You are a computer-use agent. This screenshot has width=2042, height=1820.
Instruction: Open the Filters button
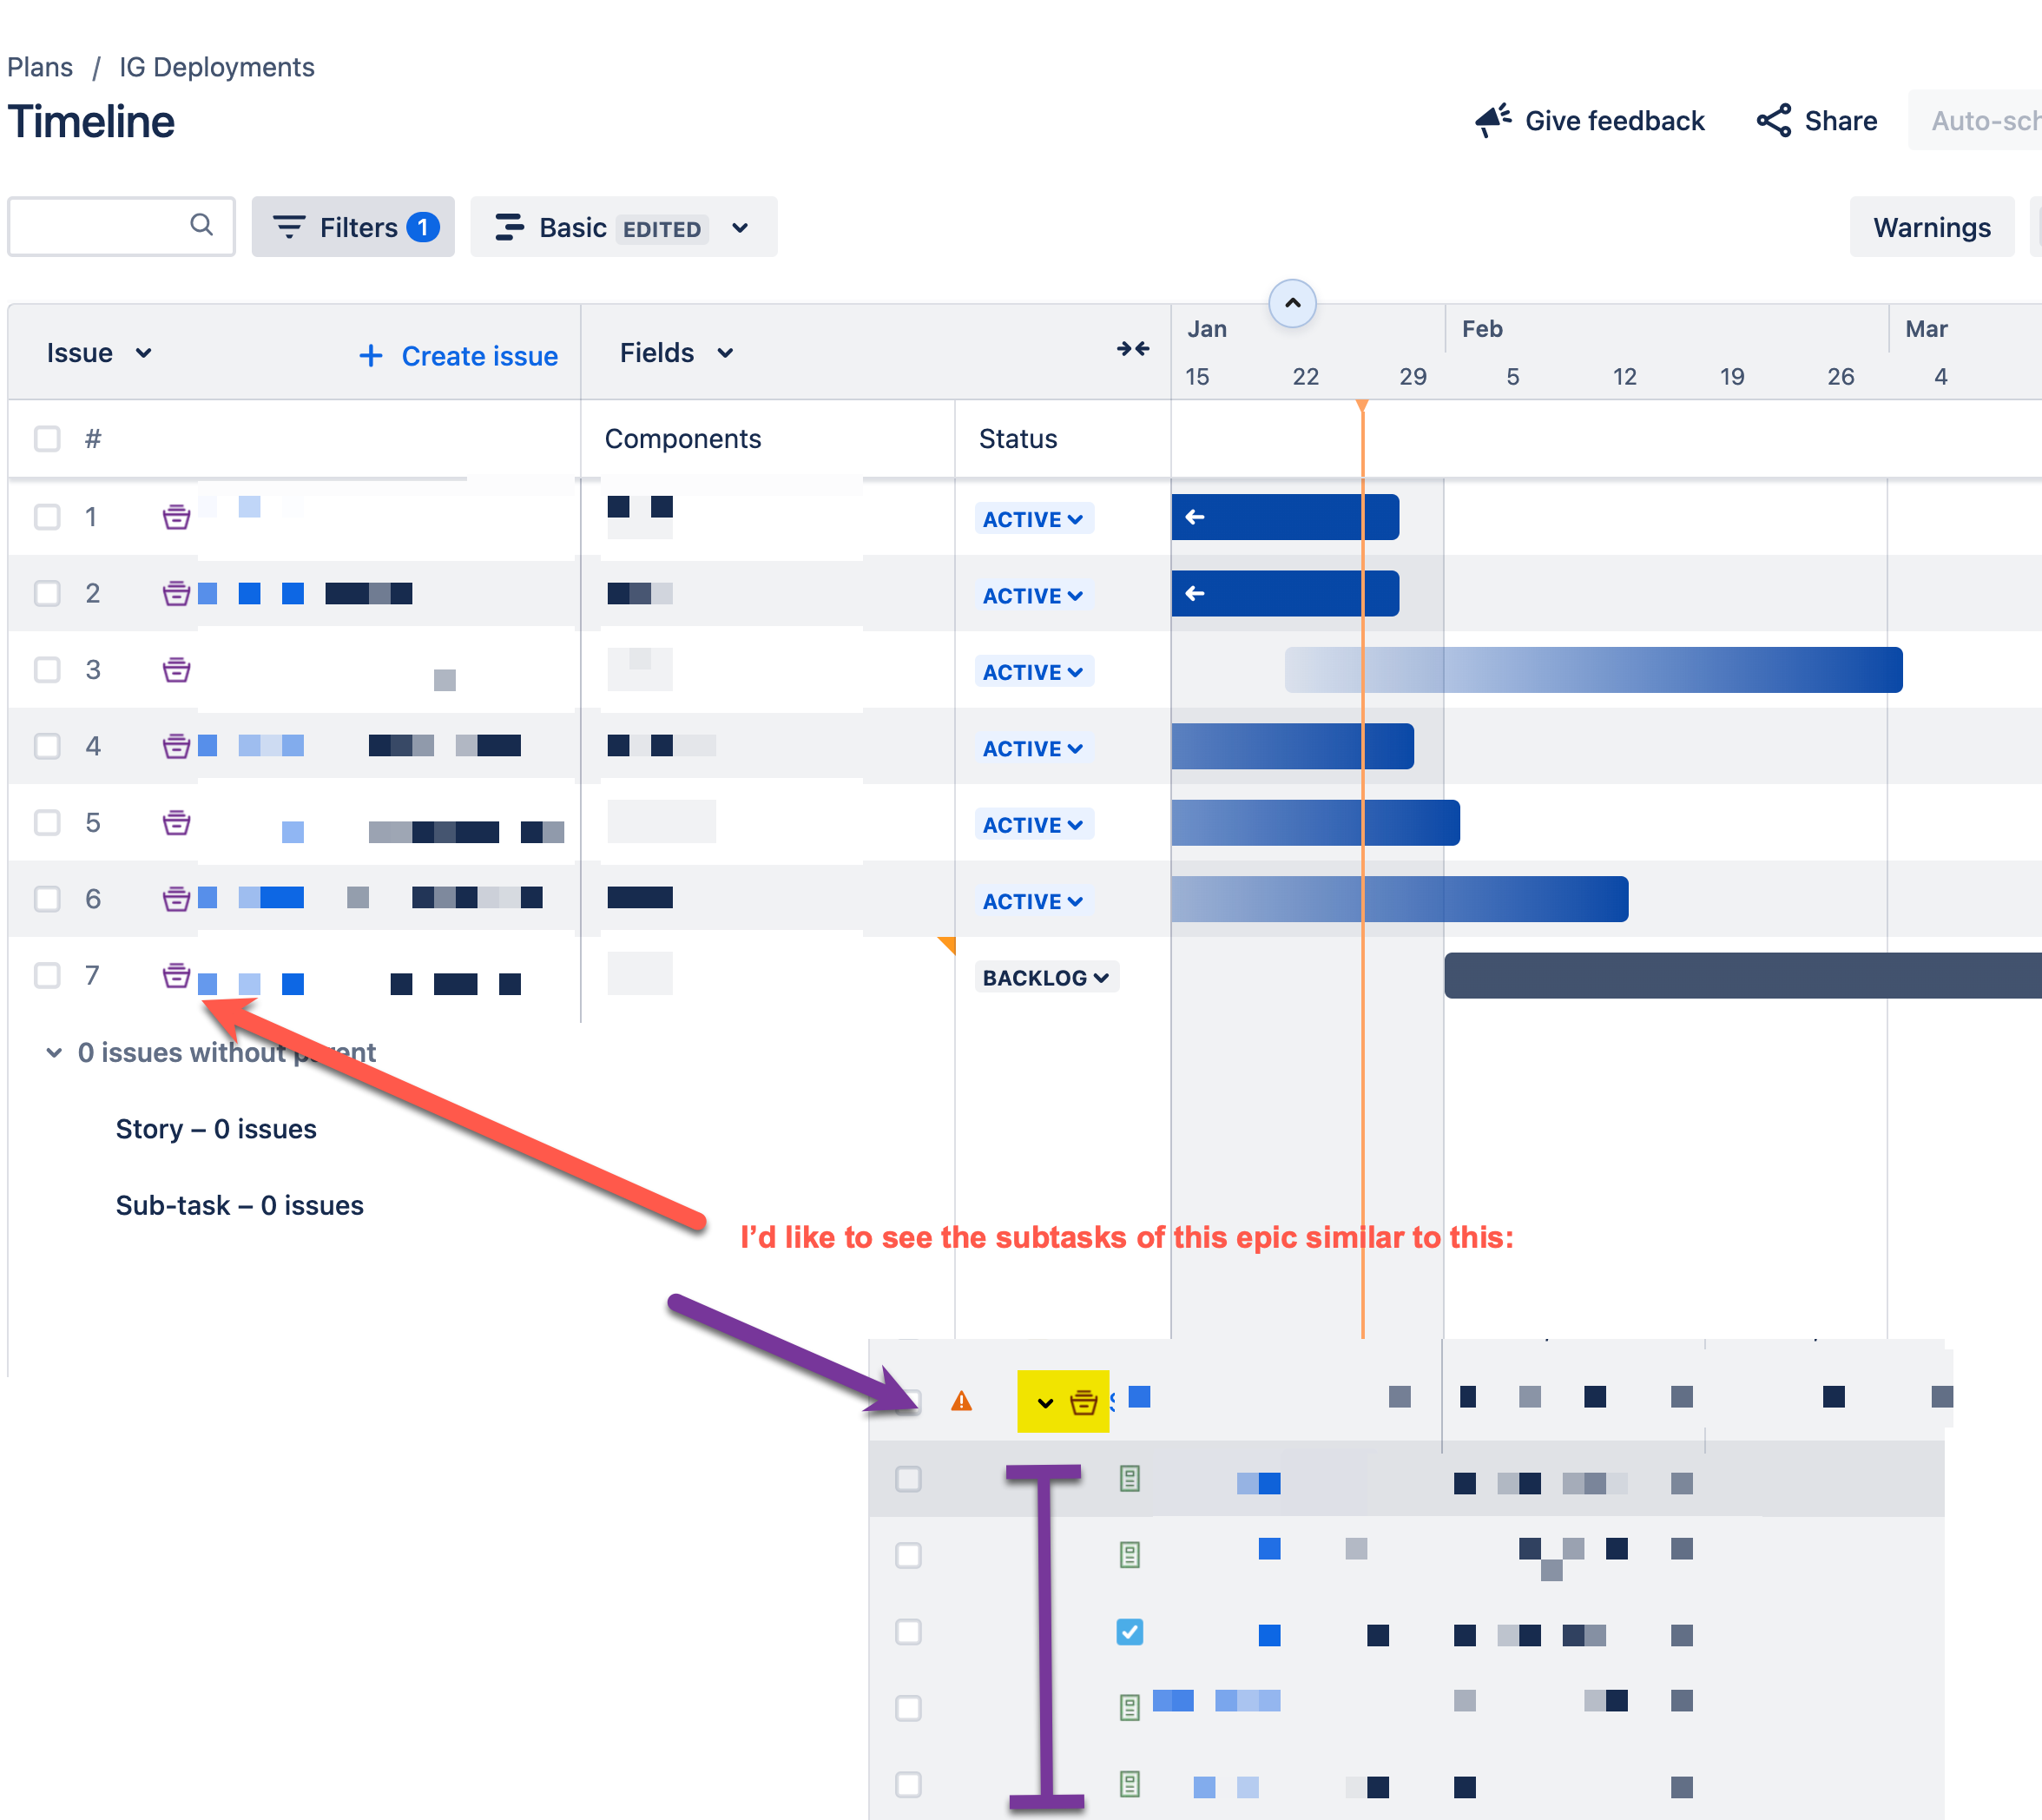[x=353, y=228]
